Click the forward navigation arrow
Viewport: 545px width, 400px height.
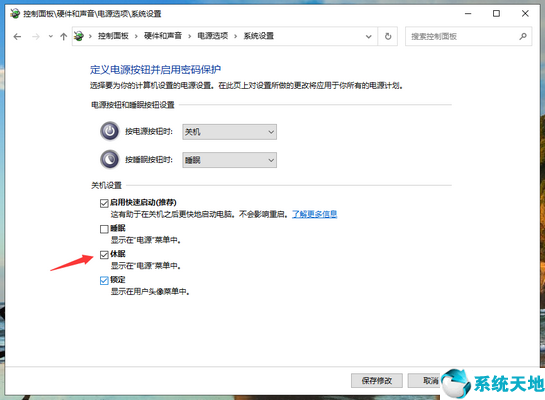(36, 36)
